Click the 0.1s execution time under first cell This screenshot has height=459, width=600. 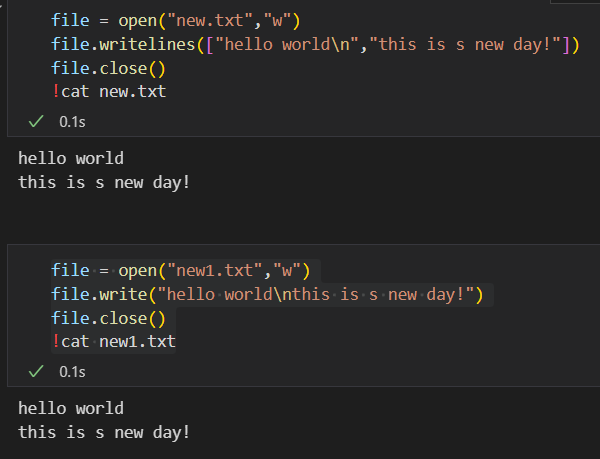72,121
